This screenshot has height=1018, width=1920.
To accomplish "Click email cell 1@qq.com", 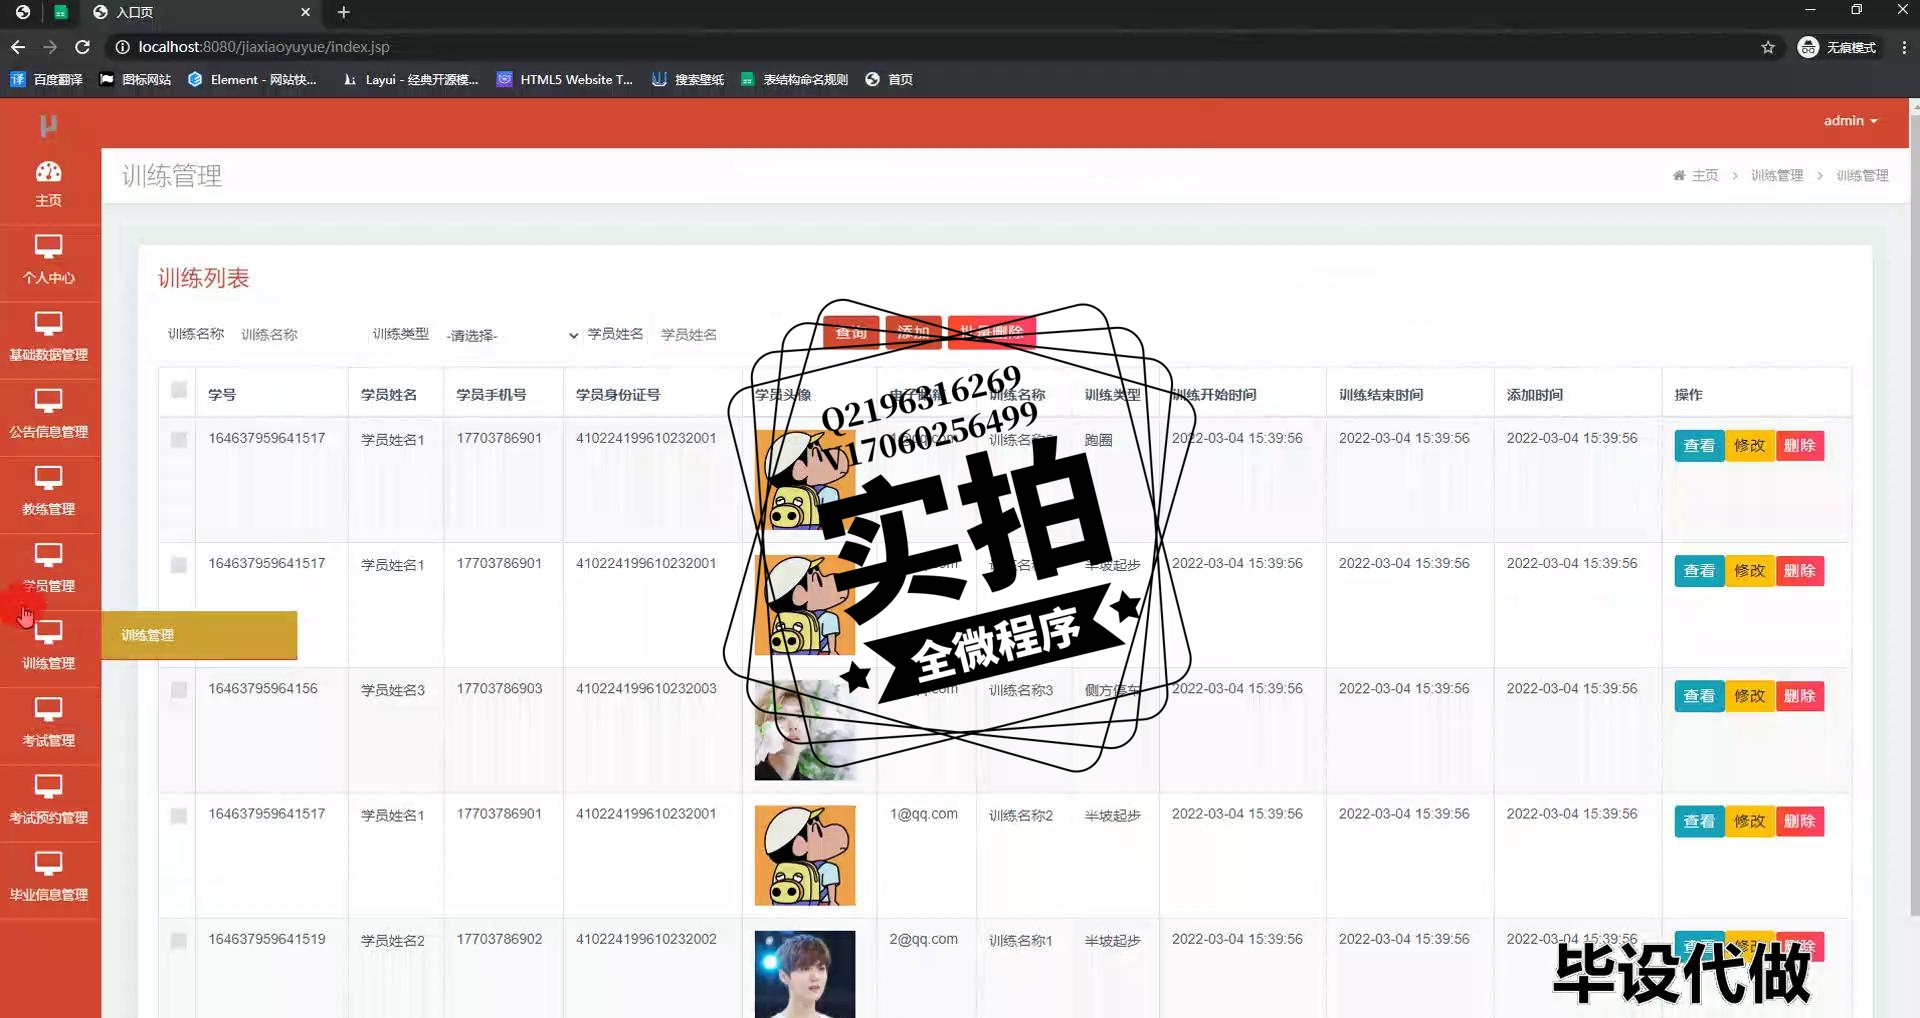I will tap(924, 814).
